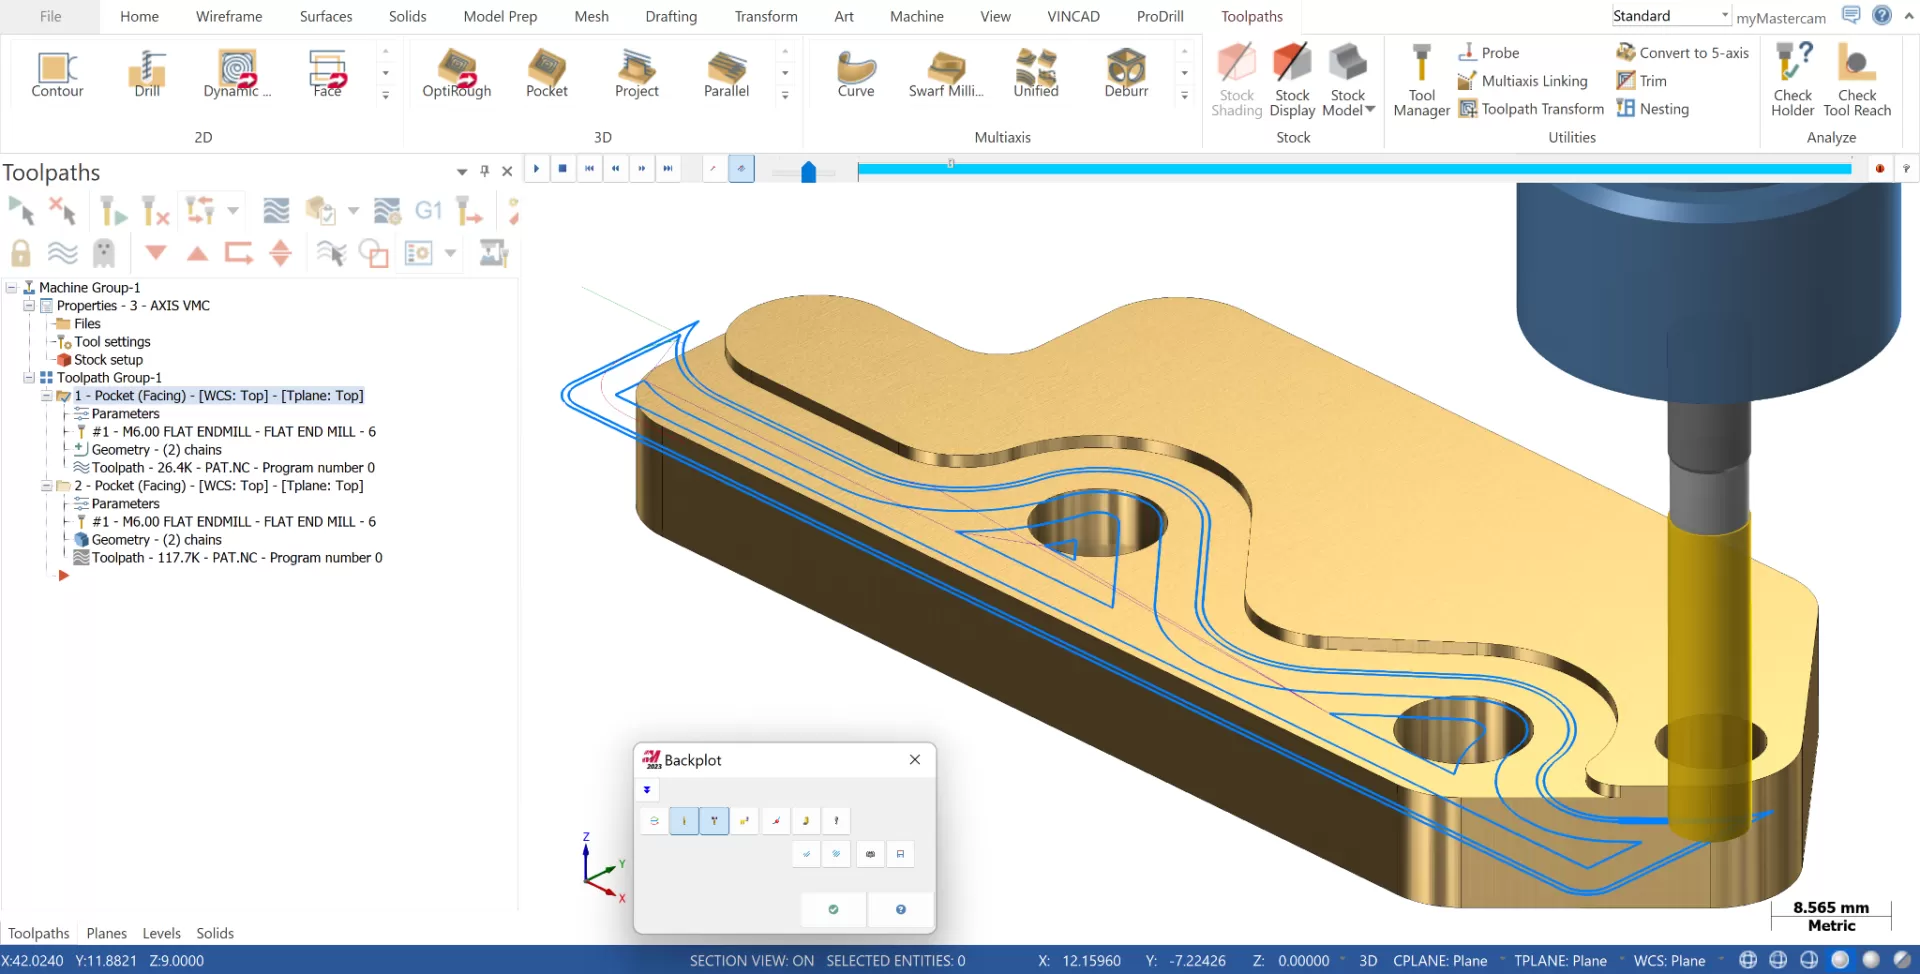The height and width of the screenshot is (974, 1920).
Task: Collapse Machine Group-1 tree node
Action: click(11, 288)
